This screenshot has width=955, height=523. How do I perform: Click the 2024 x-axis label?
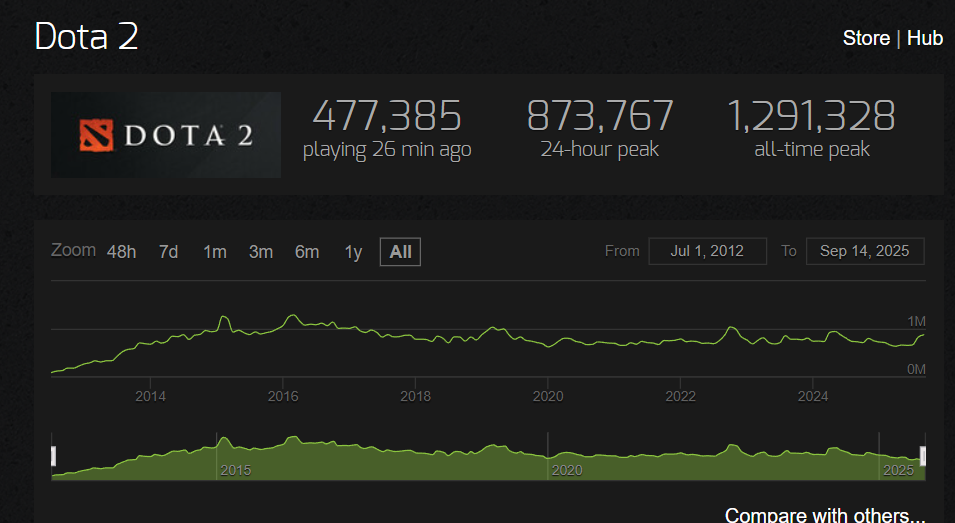813,396
